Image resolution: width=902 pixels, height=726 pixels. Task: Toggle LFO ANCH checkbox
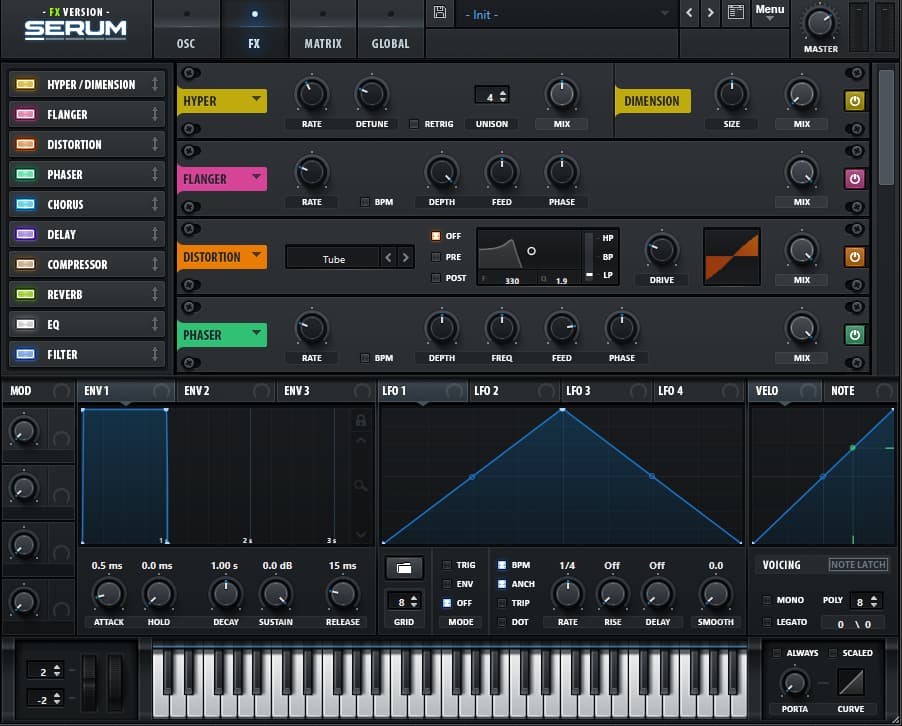click(x=502, y=584)
